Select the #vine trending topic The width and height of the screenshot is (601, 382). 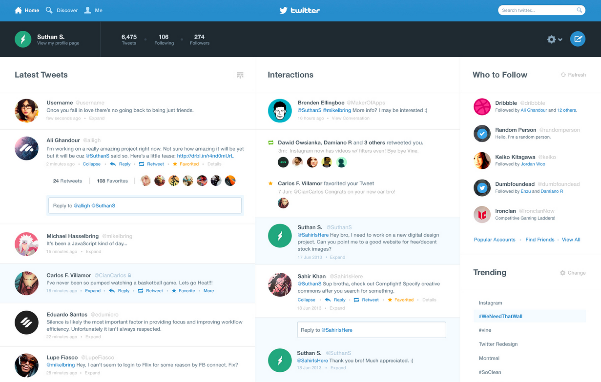(485, 330)
